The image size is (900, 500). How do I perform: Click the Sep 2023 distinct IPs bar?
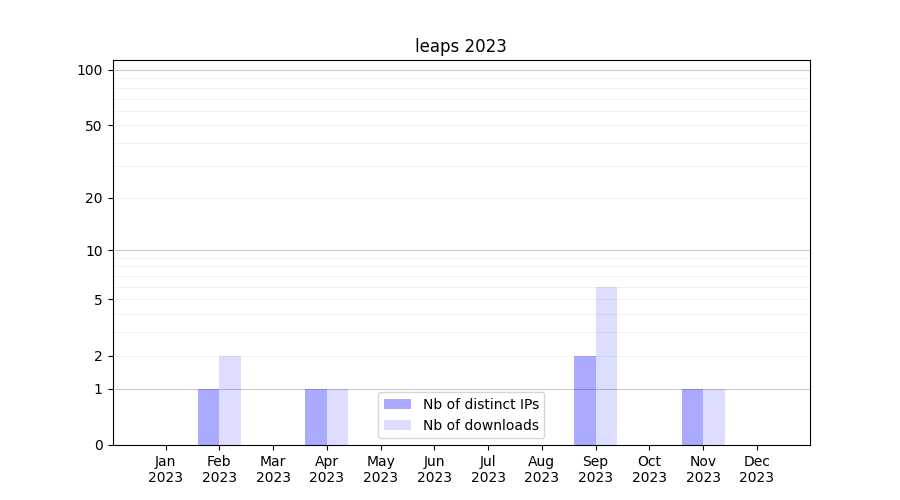585,400
